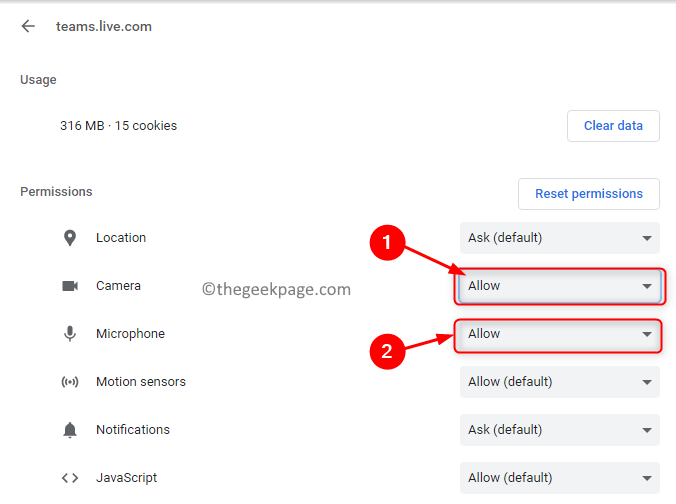Click the Notifications bell icon
Screen dimensions: 676x504
click(70, 430)
